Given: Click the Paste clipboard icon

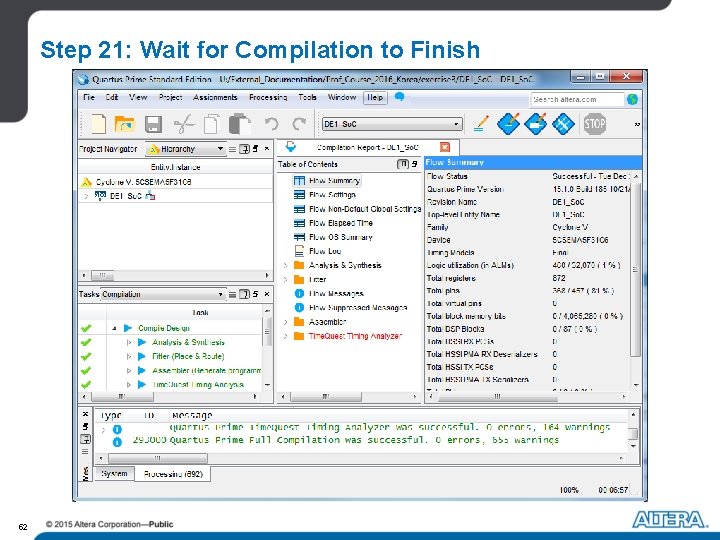Looking at the screenshot, I should pos(240,124).
